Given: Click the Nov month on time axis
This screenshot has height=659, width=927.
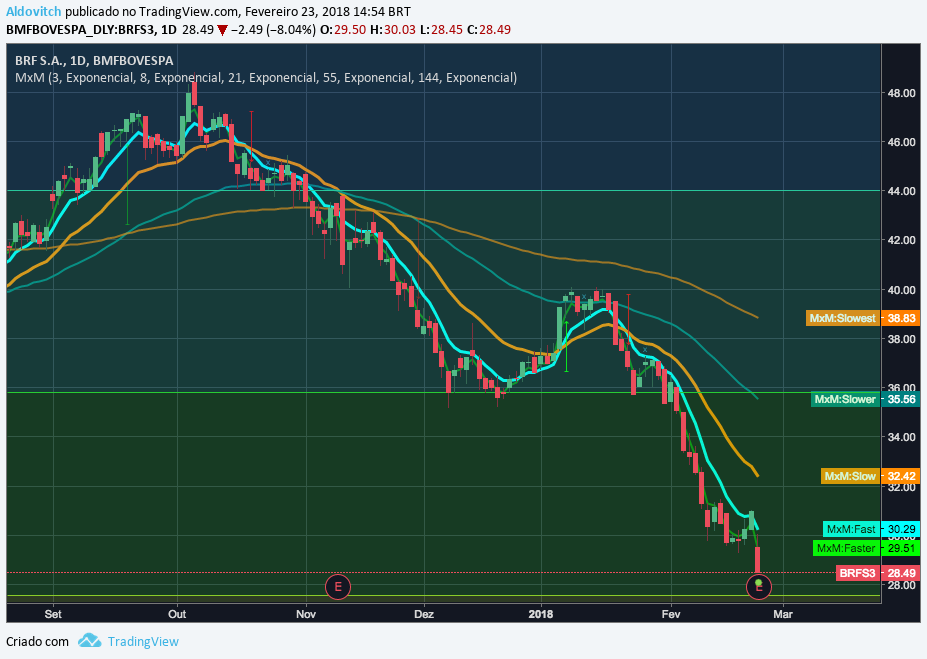Looking at the screenshot, I should click(x=306, y=614).
